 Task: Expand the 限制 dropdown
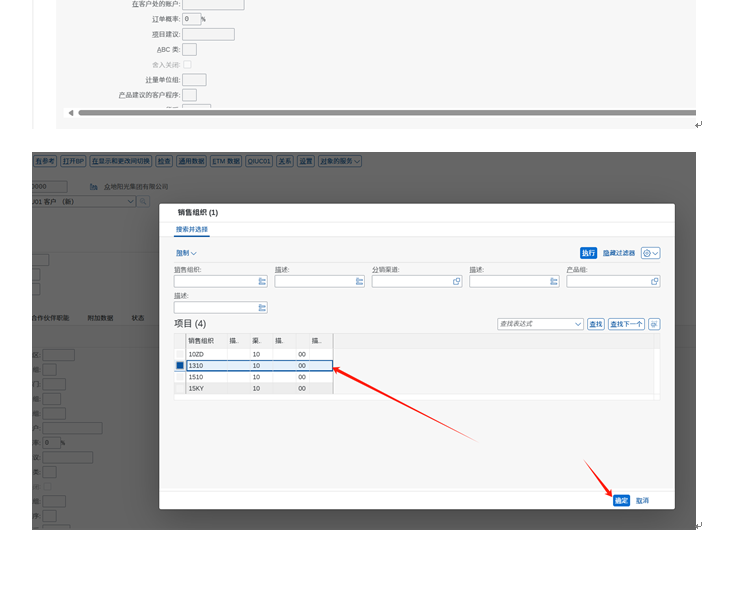[186, 253]
